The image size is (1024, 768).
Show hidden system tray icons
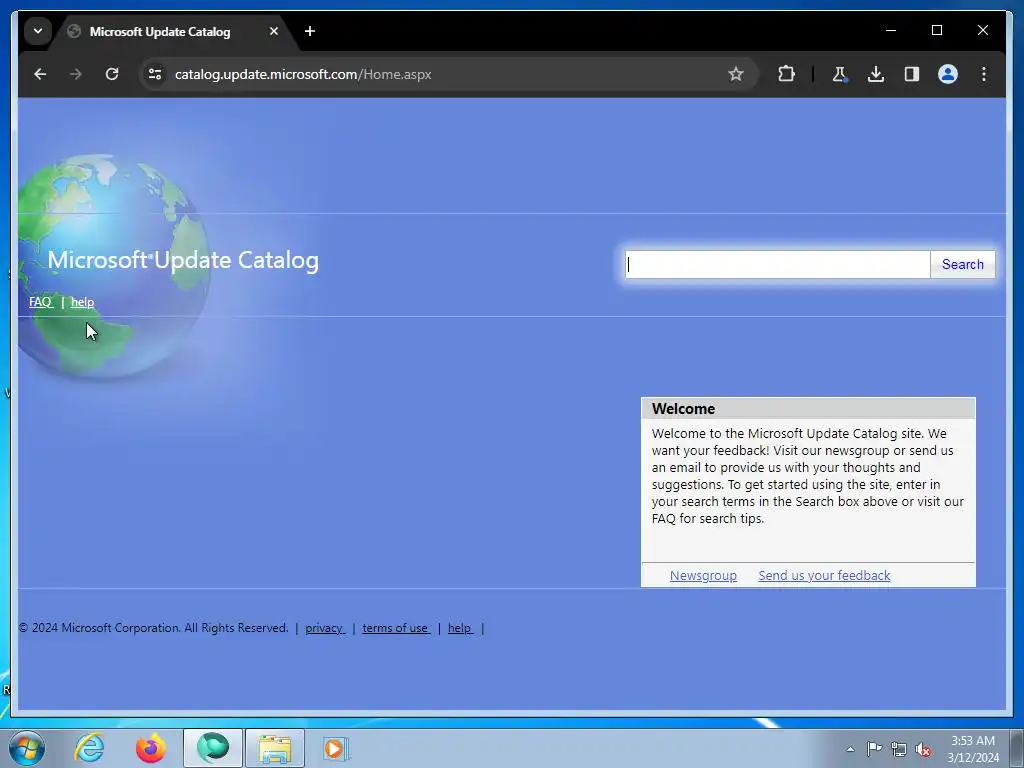point(850,749)
